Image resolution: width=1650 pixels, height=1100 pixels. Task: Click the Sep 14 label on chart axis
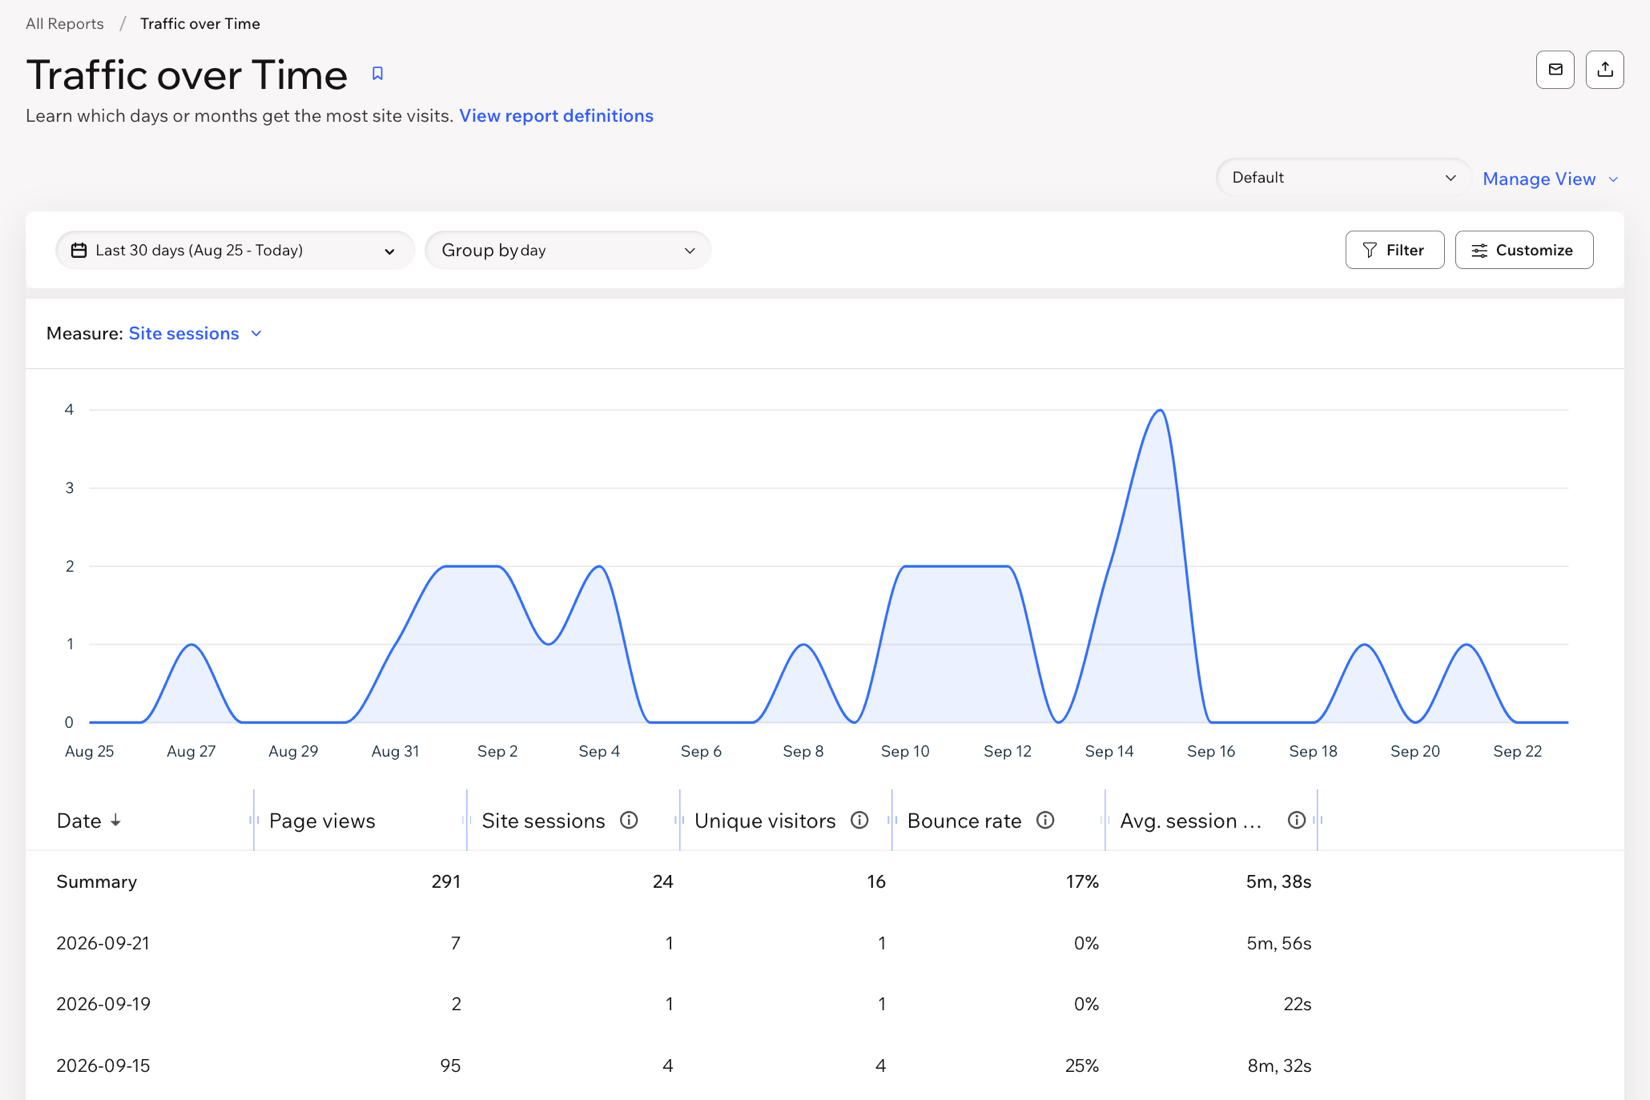pyautogui.click(x=1109, y=751)
